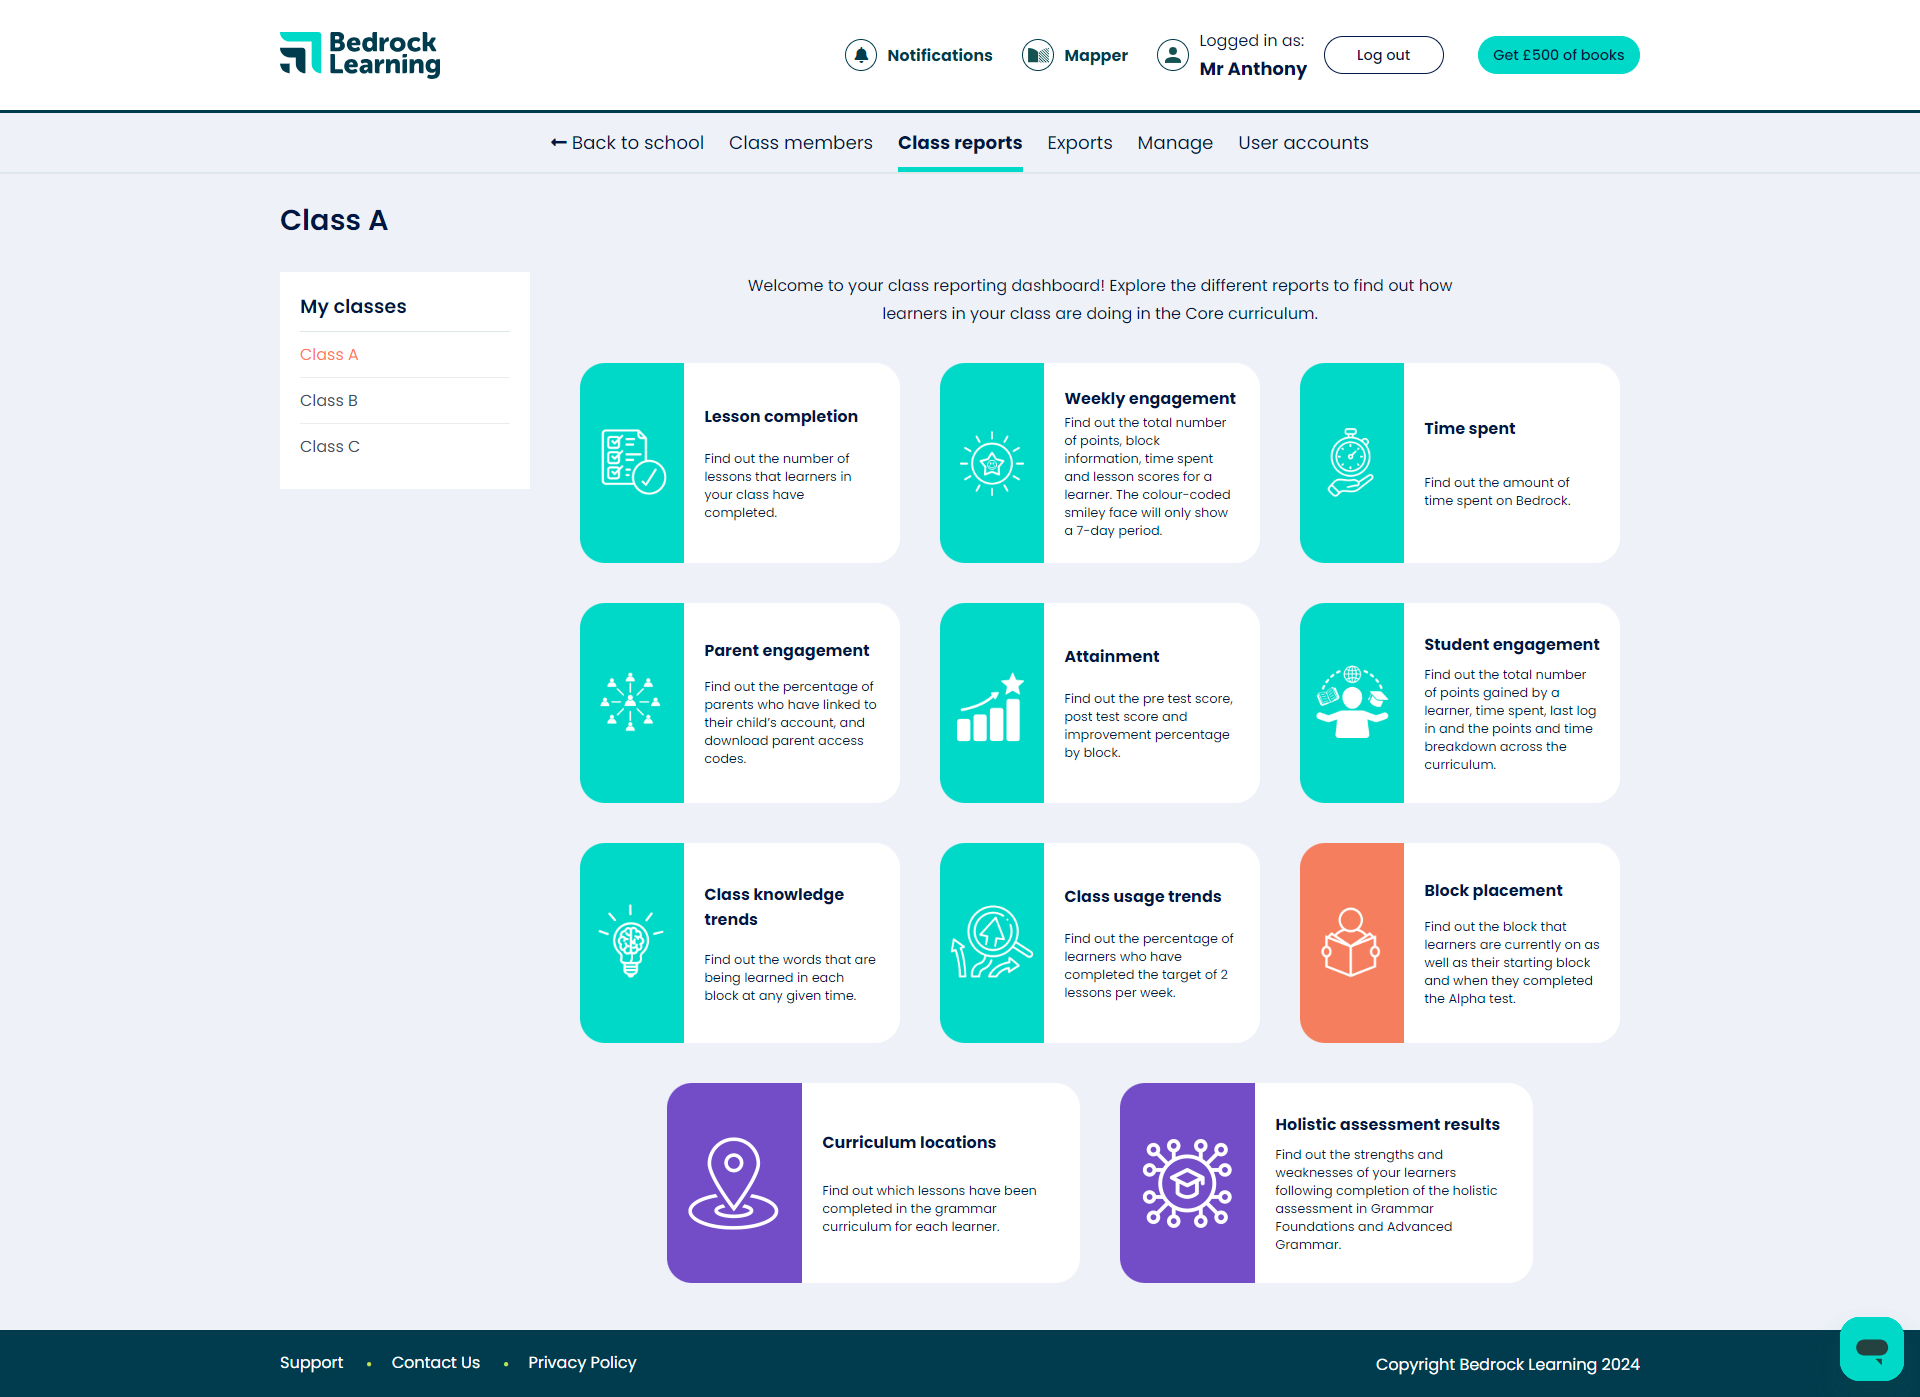1920x1397 pixels.
Task: Open Curriculum locations map pin icon
Action: pyautogui.click(x=733, y=1183)
